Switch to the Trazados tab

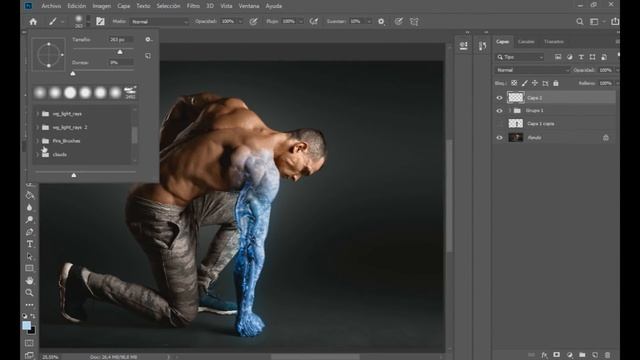(x=554, y=42)
